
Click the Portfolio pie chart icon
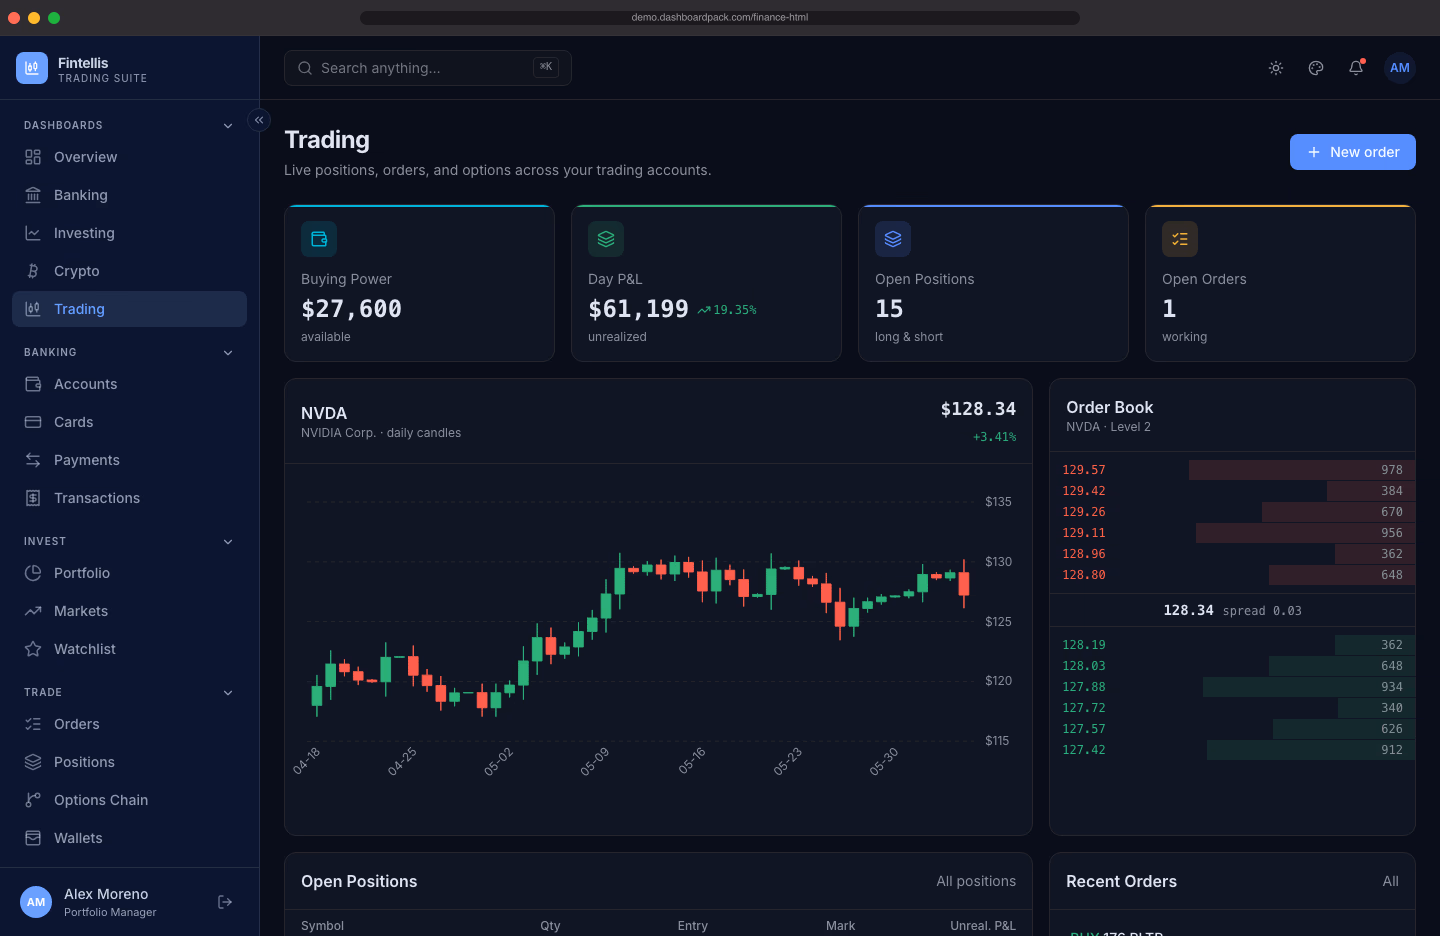[33, 573]
